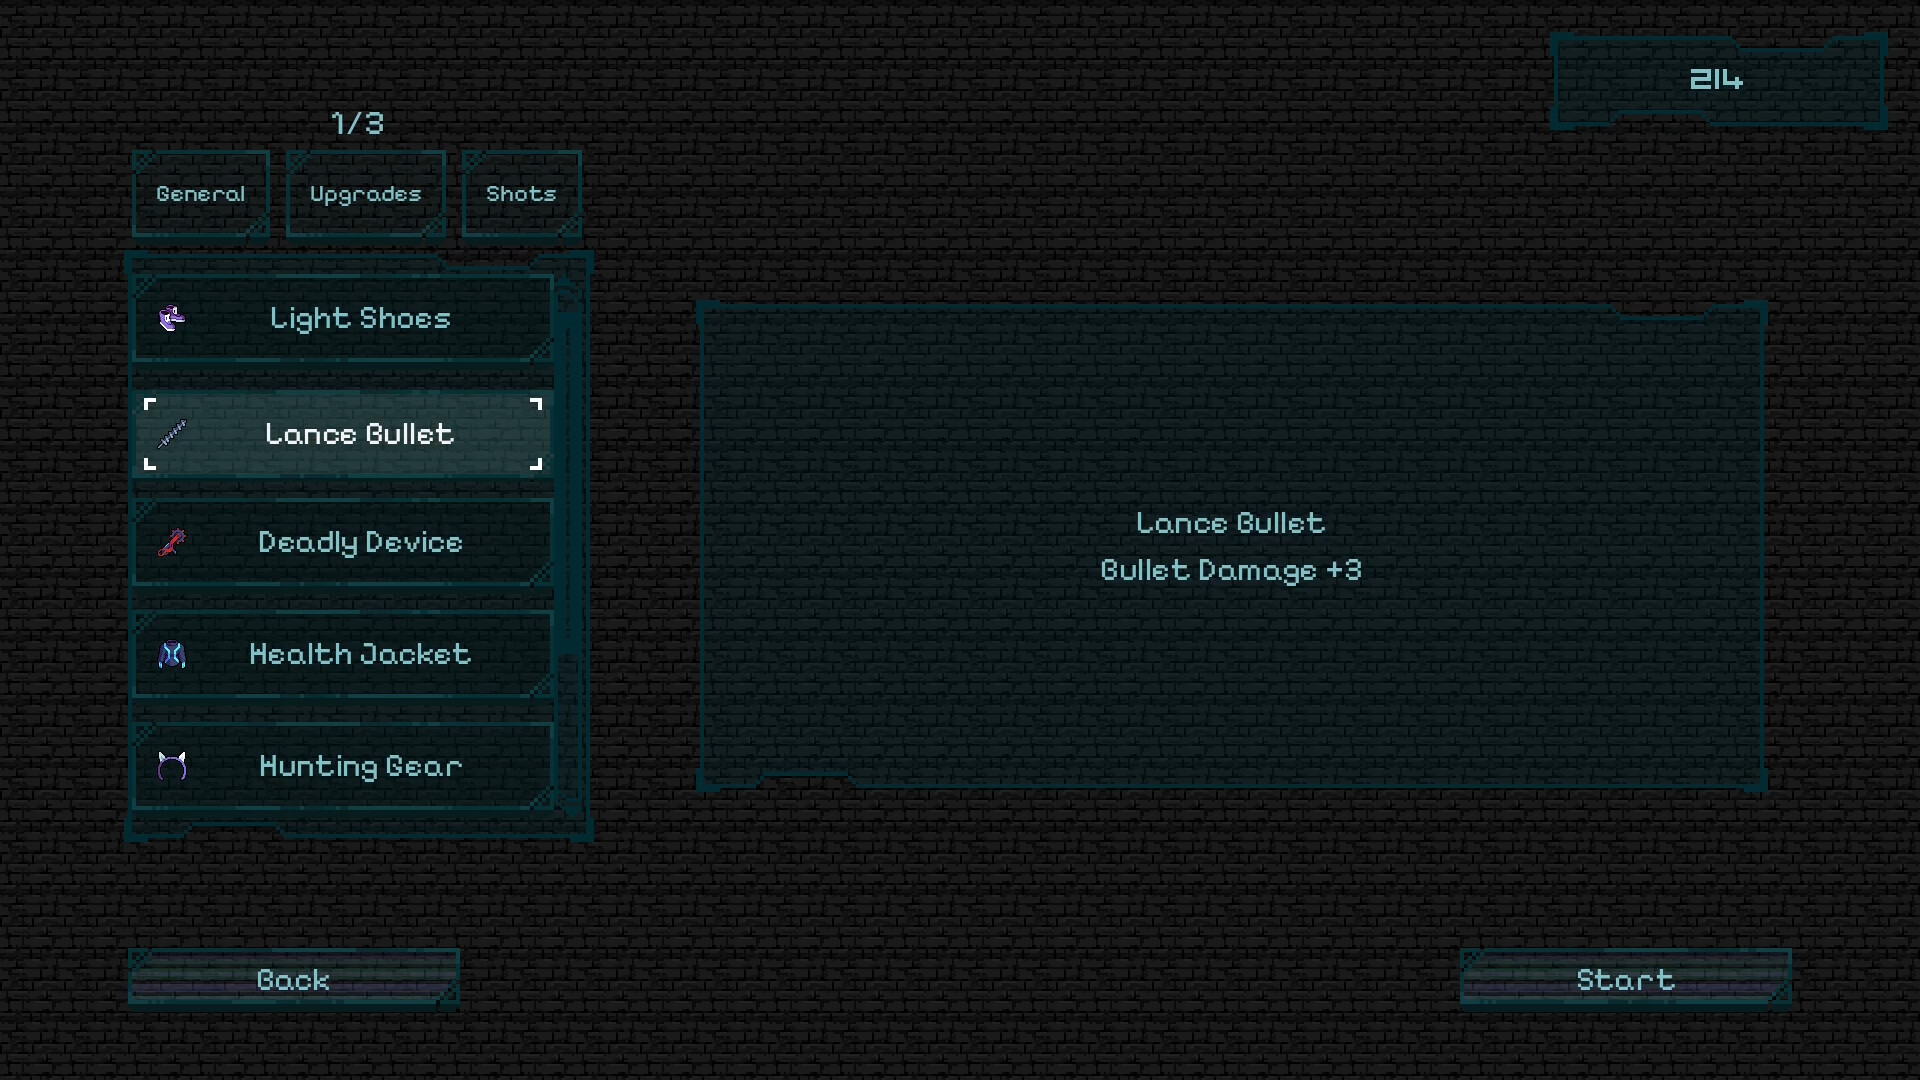
Task: Select the Hunting Gear cat-ears icon
Action: click(172, 766)
